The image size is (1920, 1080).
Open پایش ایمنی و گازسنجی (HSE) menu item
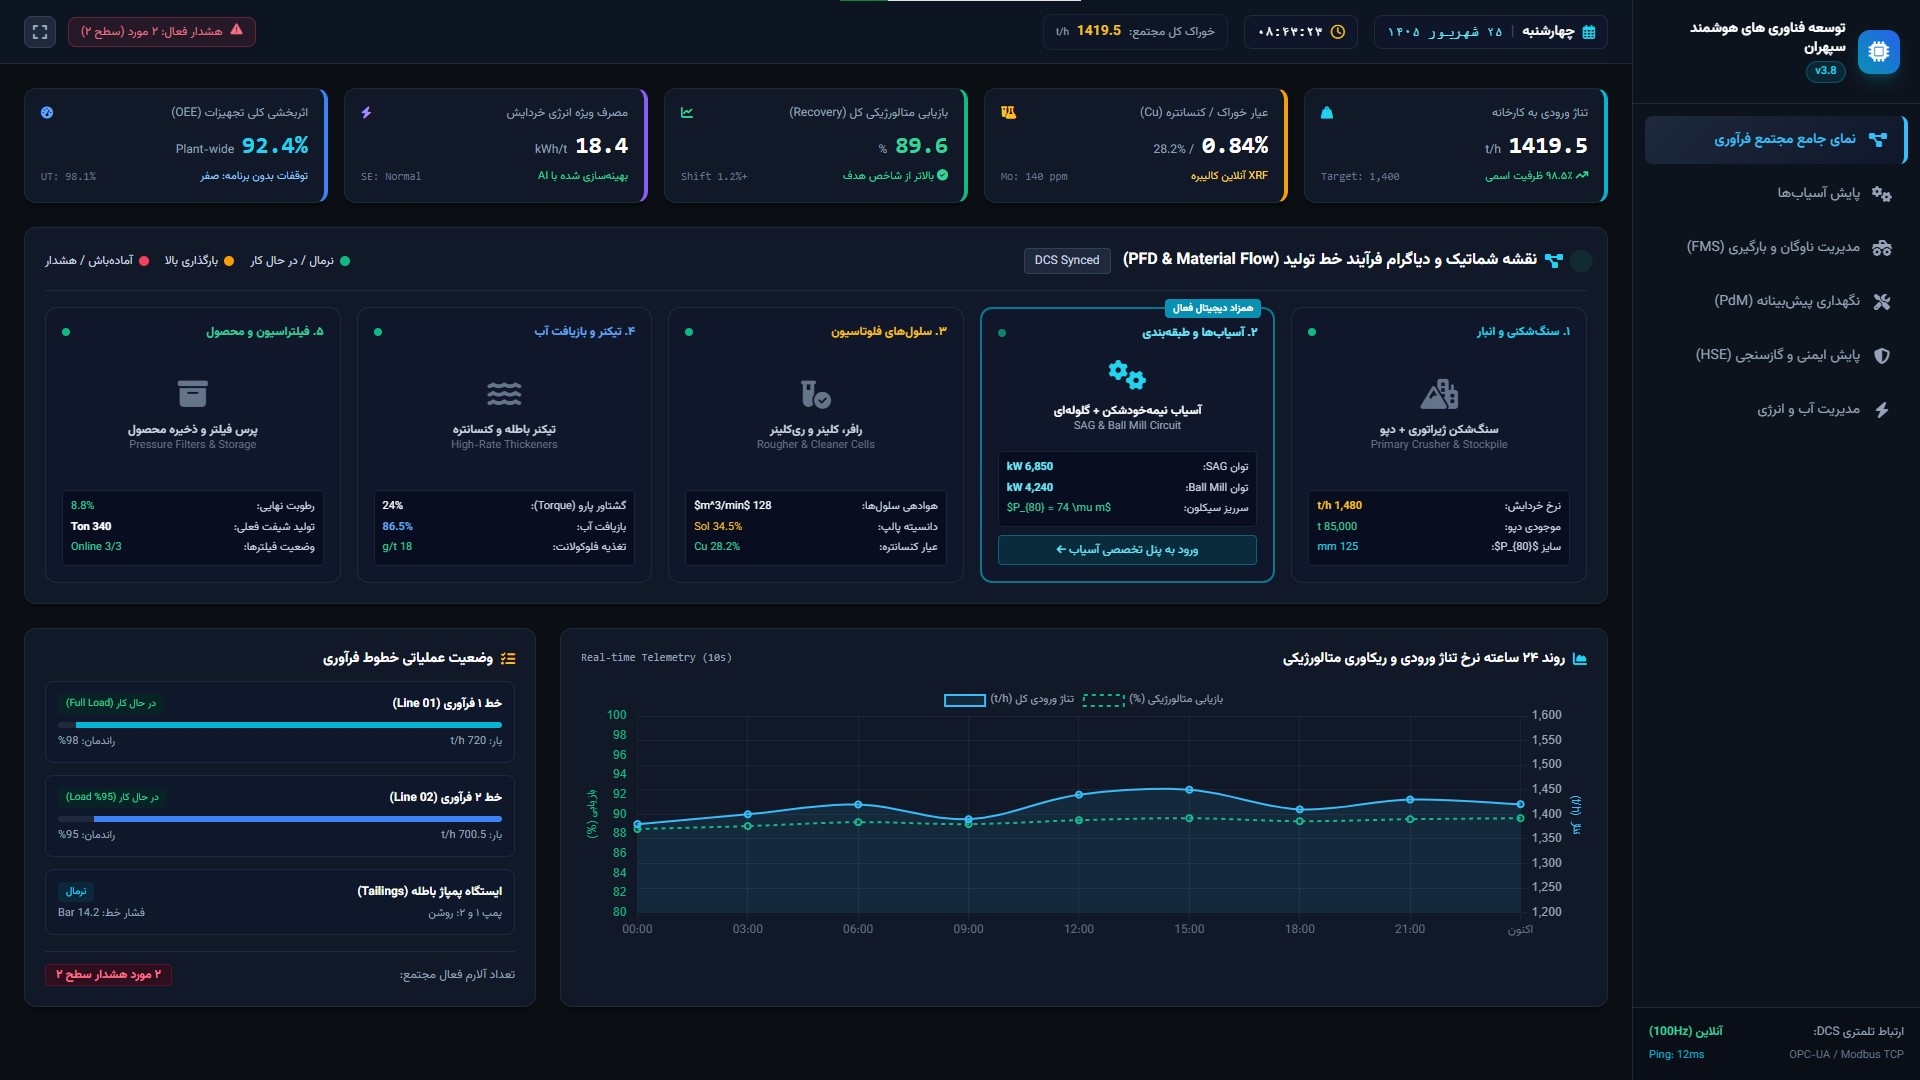[x=1775, y=355]
